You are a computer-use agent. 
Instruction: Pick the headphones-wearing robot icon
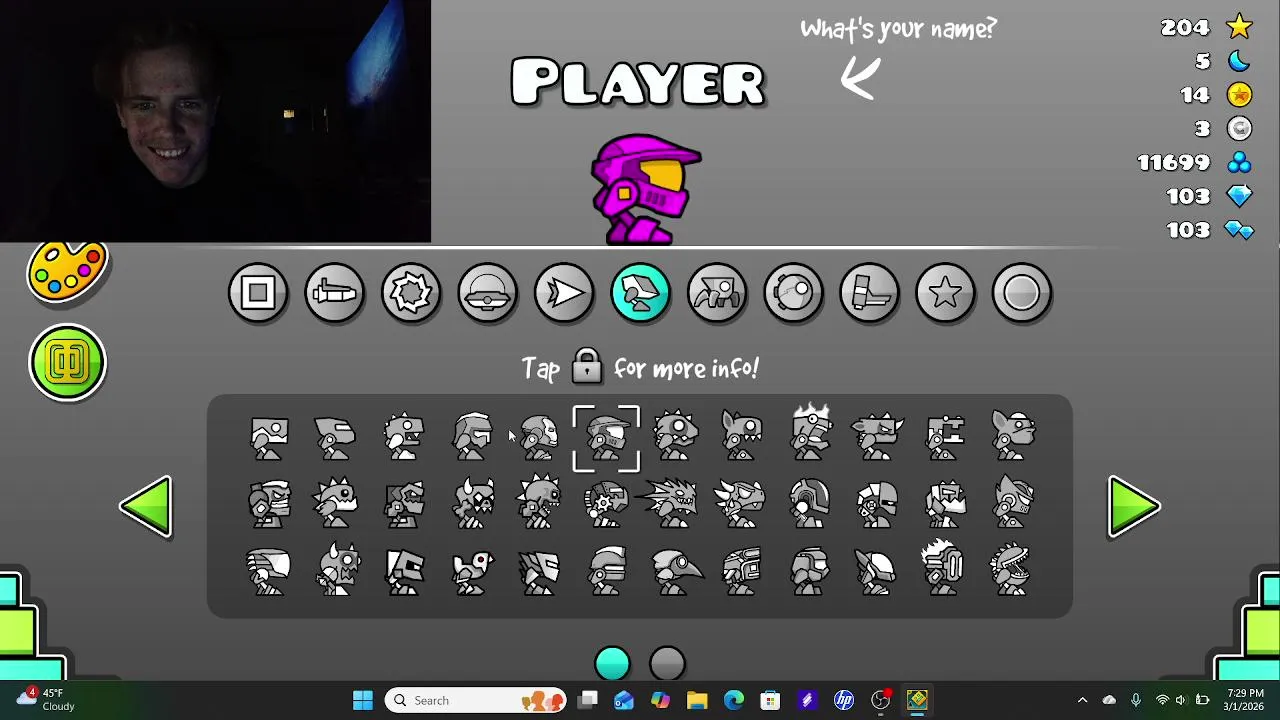pos(269,503)
